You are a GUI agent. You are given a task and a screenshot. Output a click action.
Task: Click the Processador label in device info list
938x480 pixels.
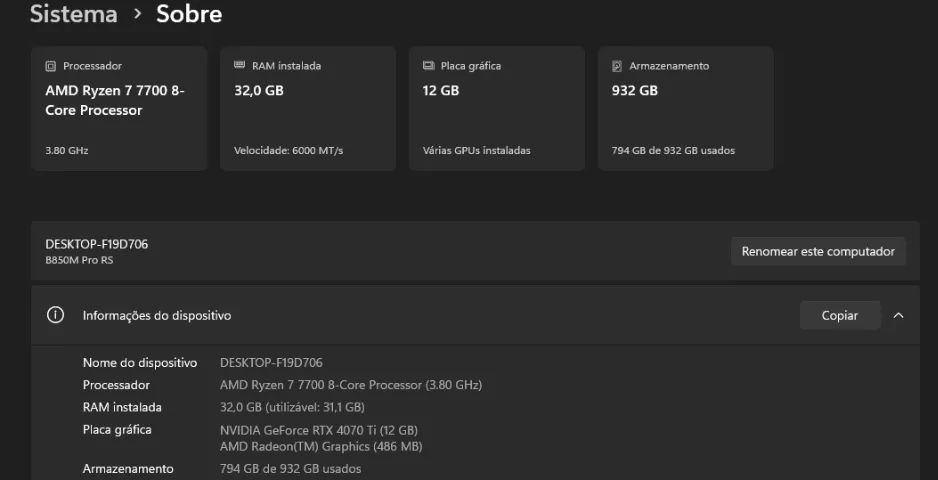116,385
